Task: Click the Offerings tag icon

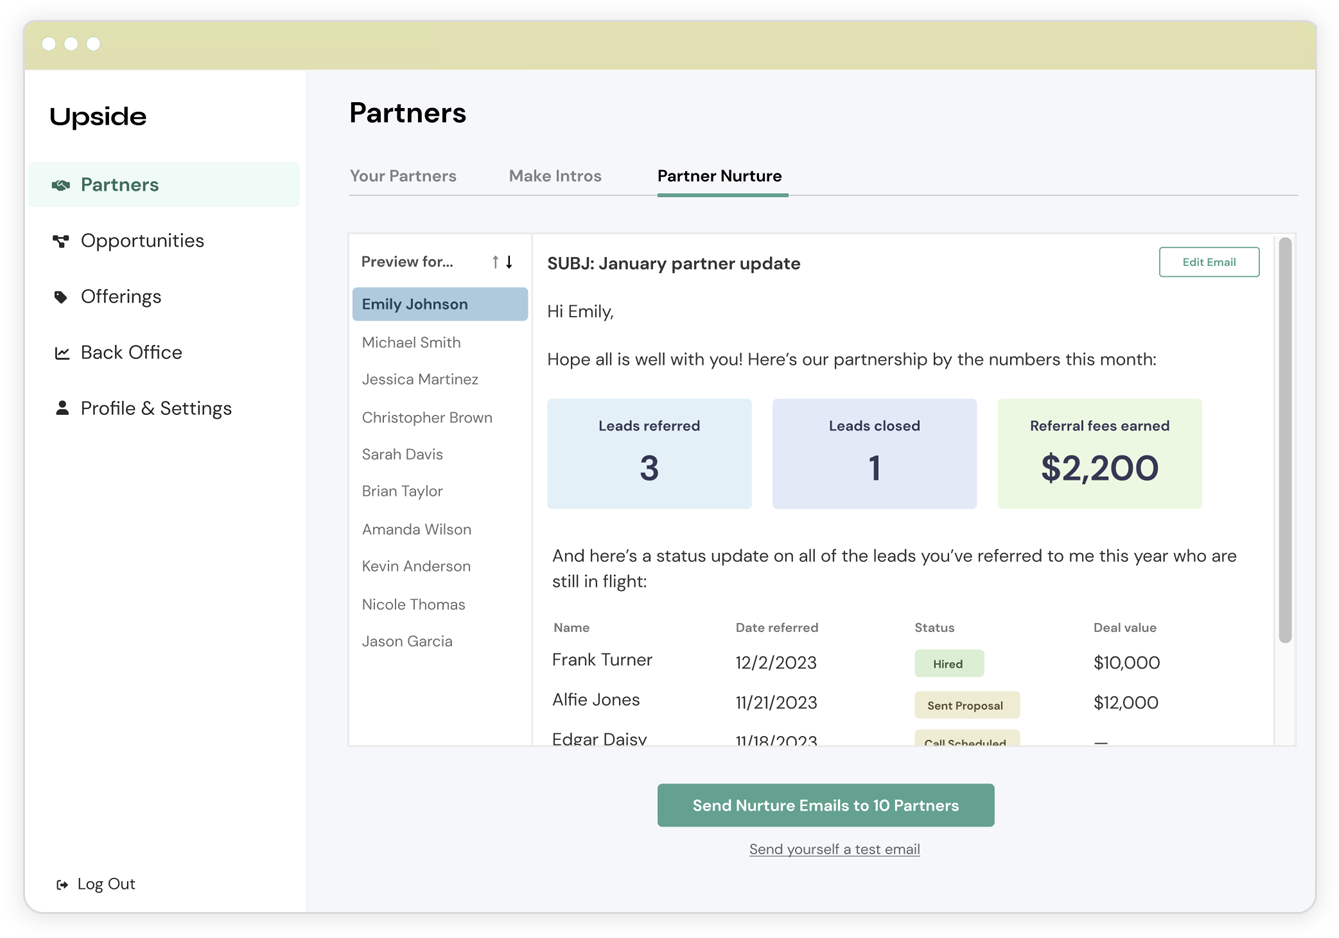Action: (61, 297)
